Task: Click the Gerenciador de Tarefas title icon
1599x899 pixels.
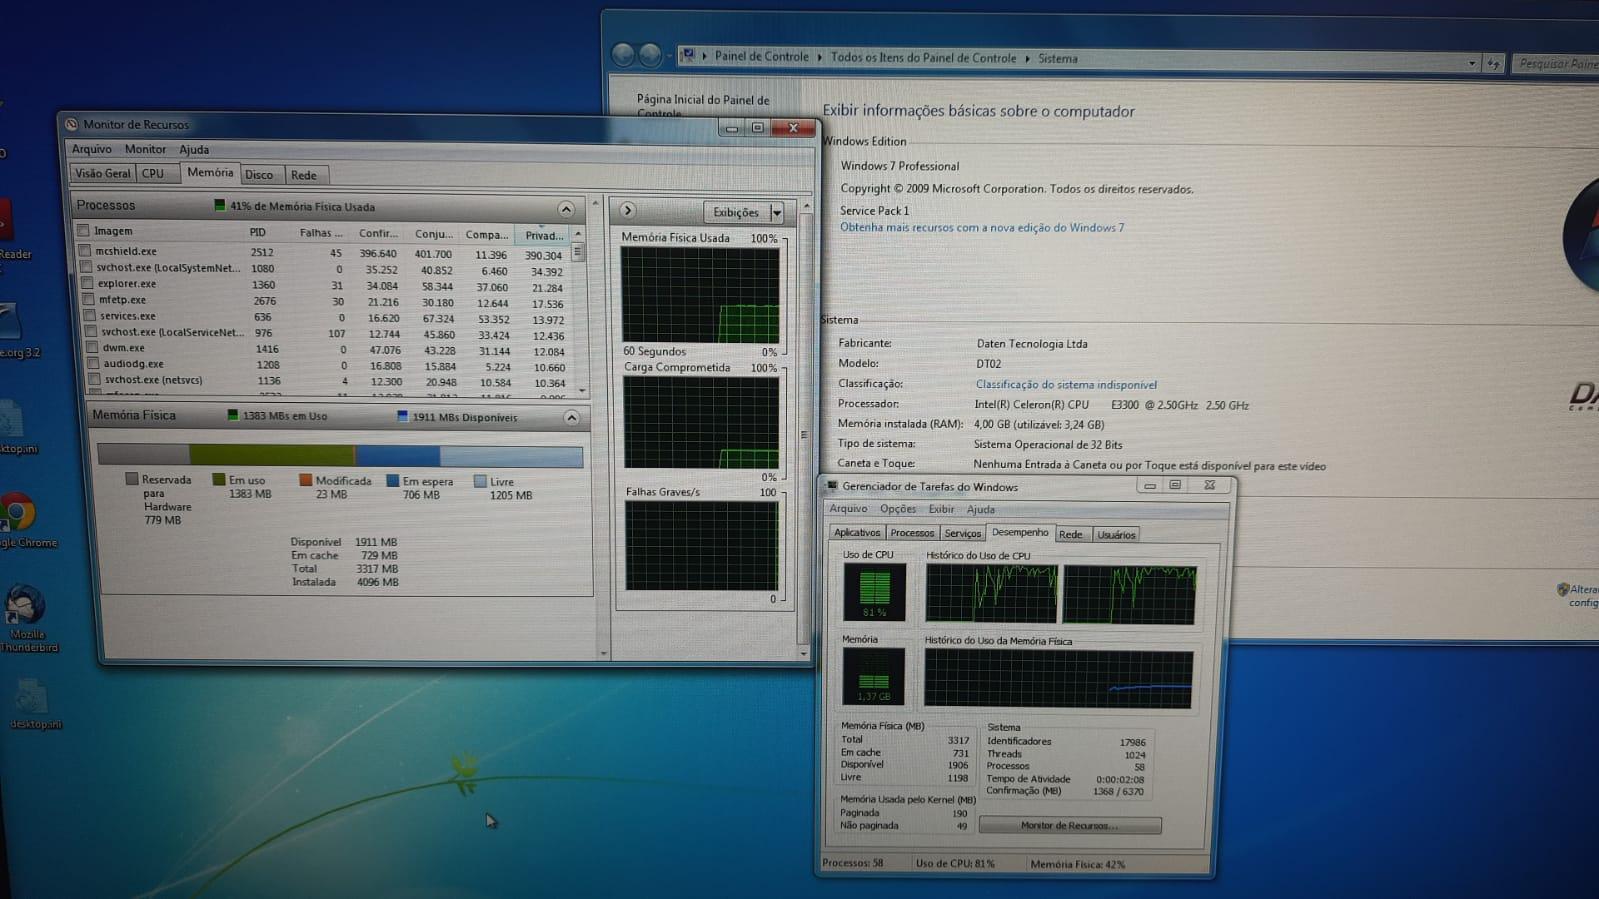Action: 831,486
